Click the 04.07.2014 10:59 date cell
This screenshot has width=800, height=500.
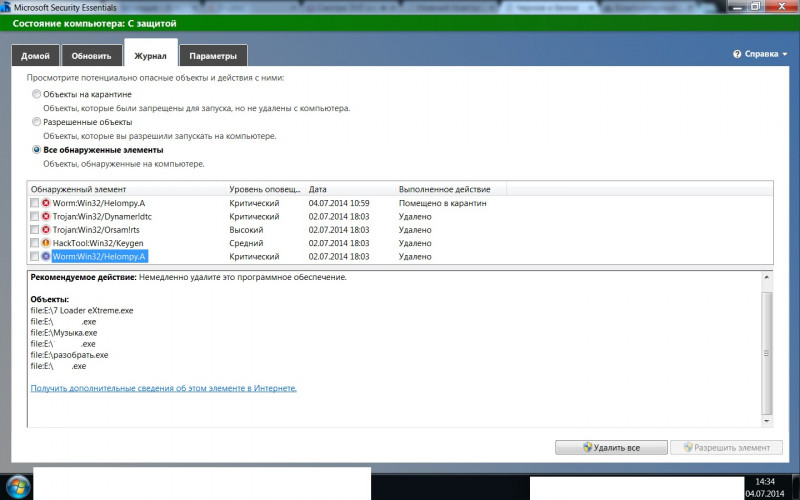pyautogui.click(x=339, y=203)
